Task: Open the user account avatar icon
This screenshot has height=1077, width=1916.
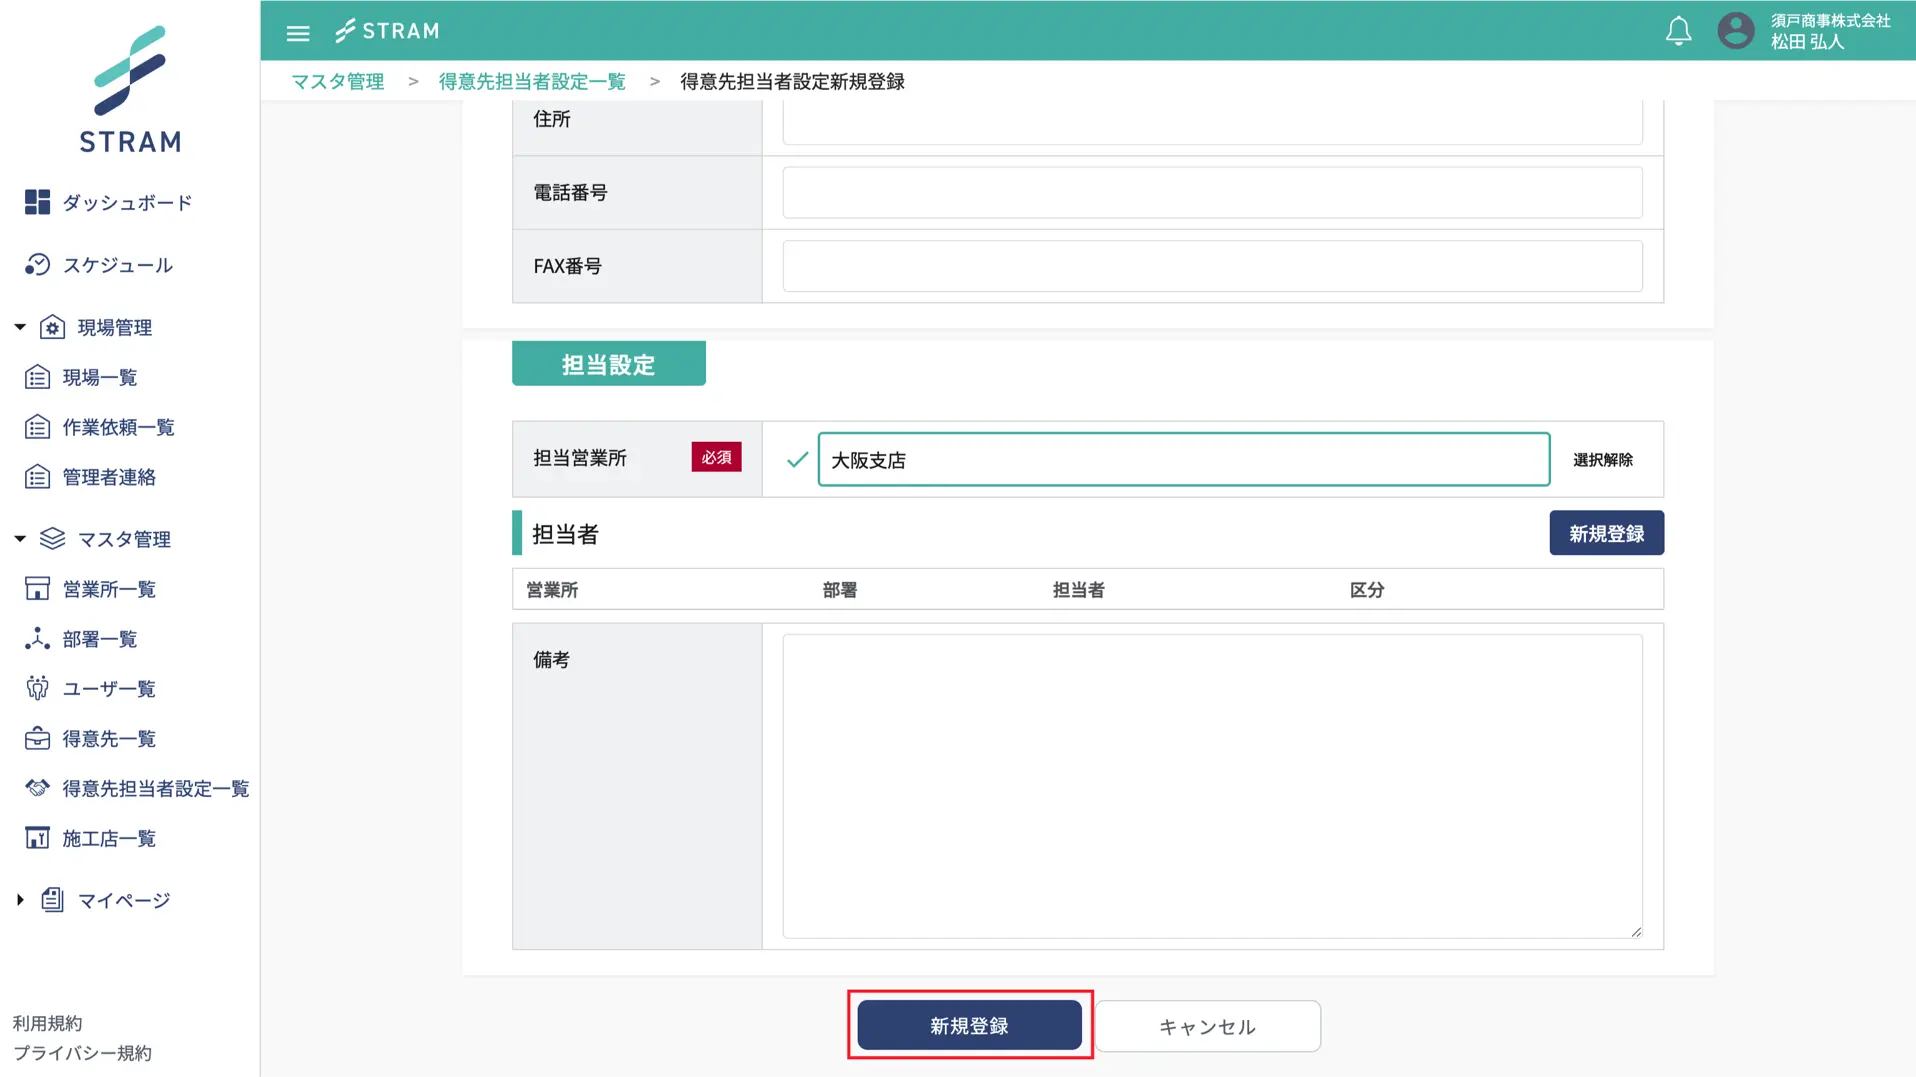Action: (1735, 31)
